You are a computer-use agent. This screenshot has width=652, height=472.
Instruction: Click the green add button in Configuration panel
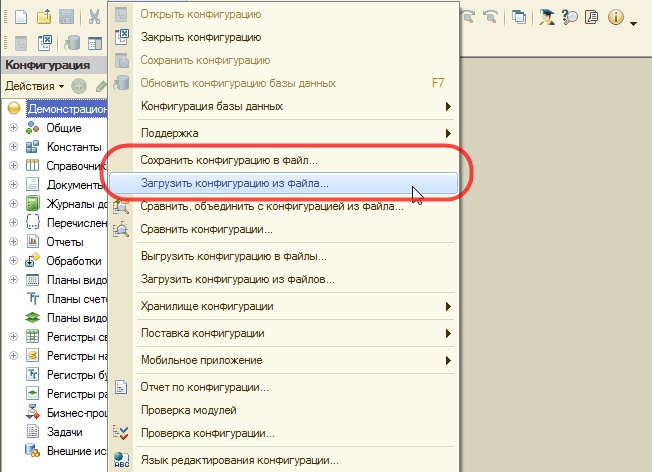point(79,86)
